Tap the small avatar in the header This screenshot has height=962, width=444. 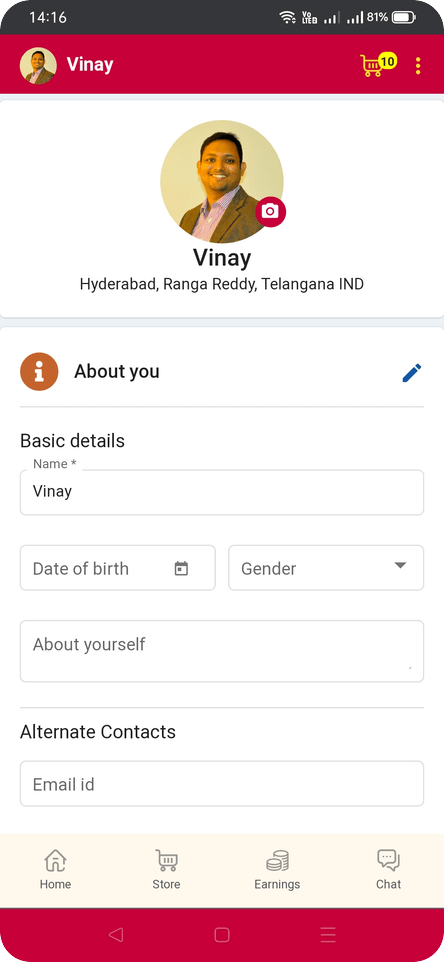coord(38,66)
